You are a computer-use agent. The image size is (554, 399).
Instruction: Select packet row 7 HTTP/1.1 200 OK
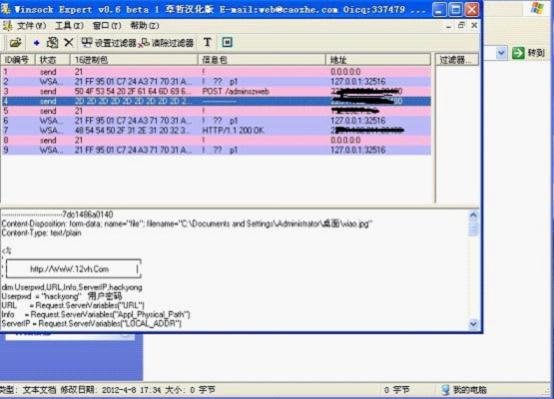pos(216,130)
